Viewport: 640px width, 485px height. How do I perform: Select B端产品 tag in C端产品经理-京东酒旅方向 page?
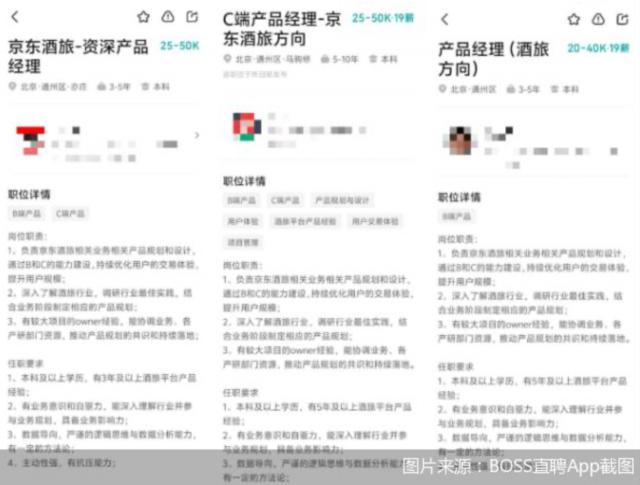click(241, 200)
